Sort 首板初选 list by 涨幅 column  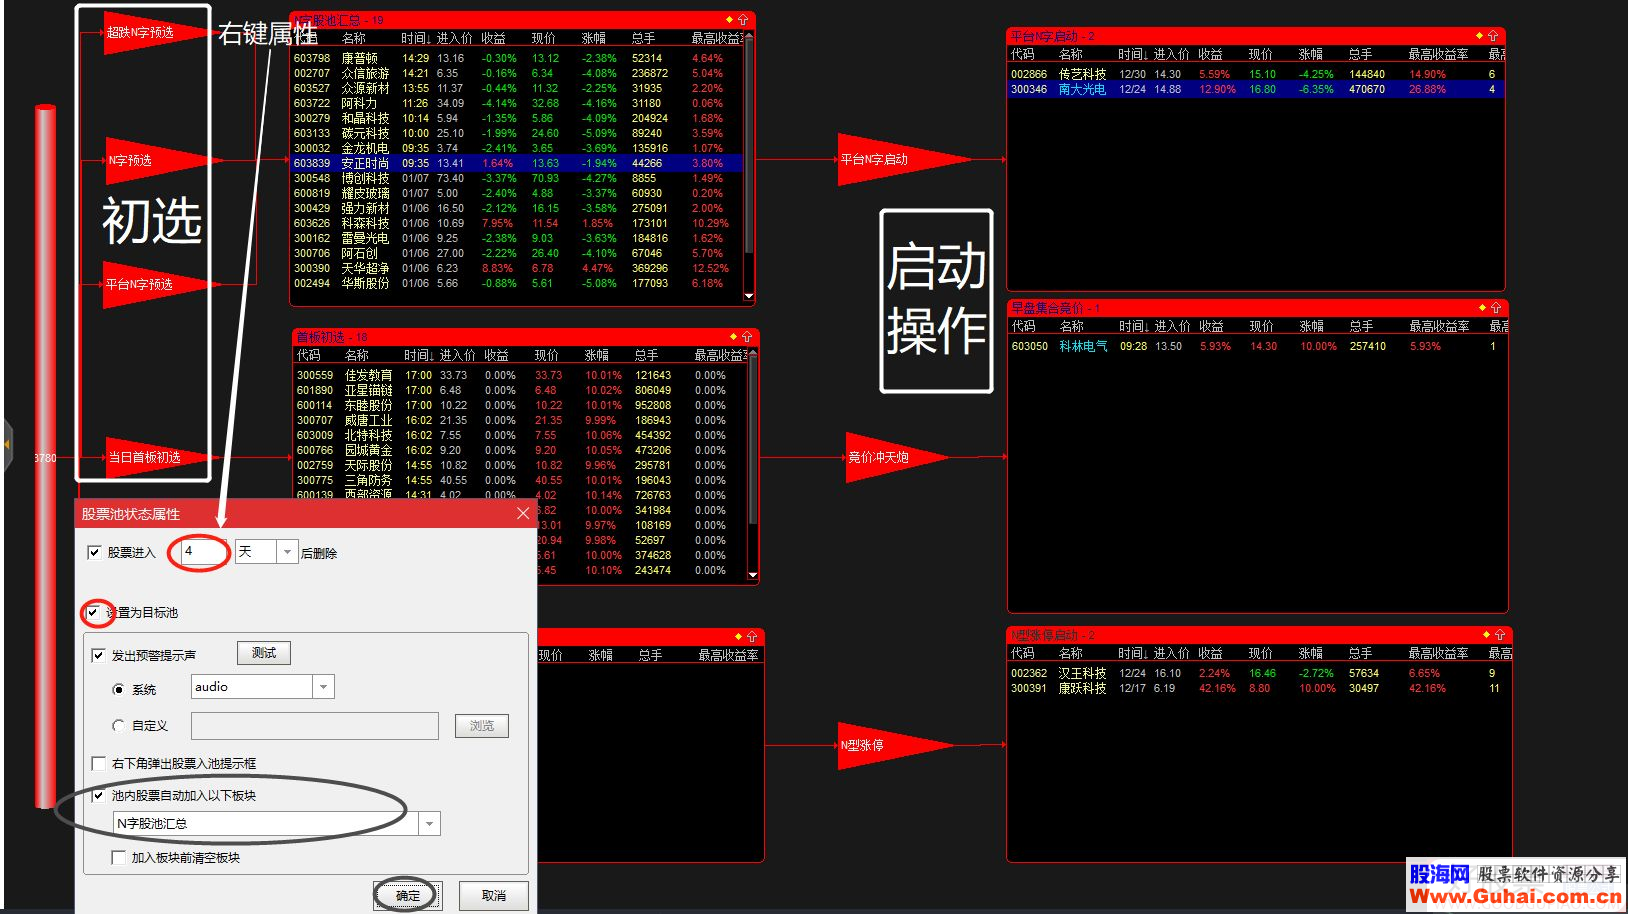tap(597, 355)
